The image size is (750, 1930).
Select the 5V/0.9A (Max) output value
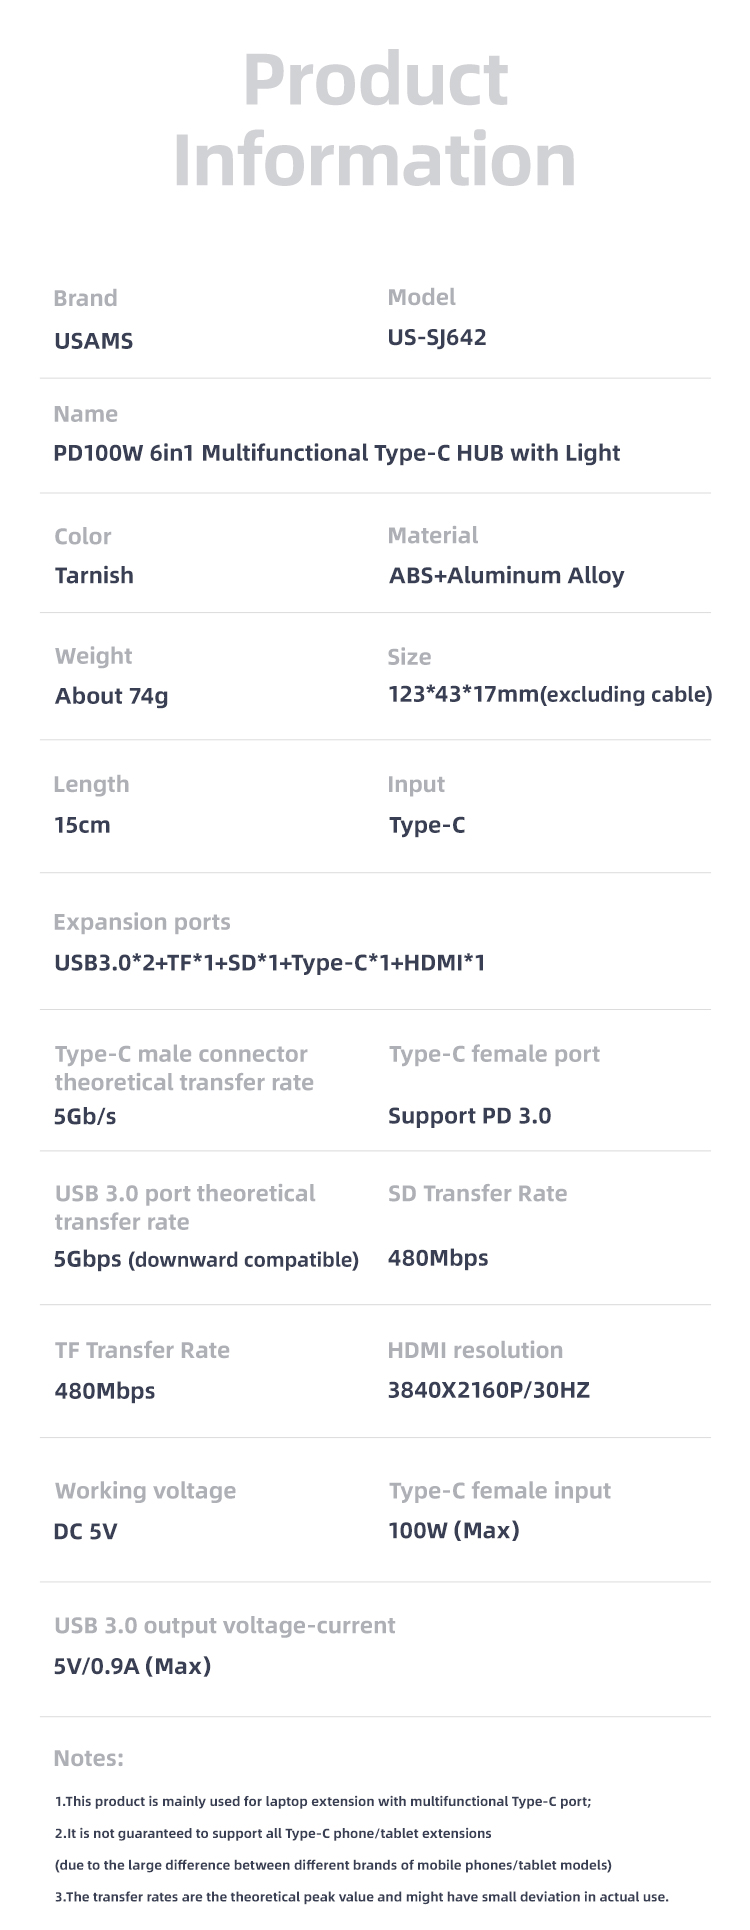coord(133,1666)
